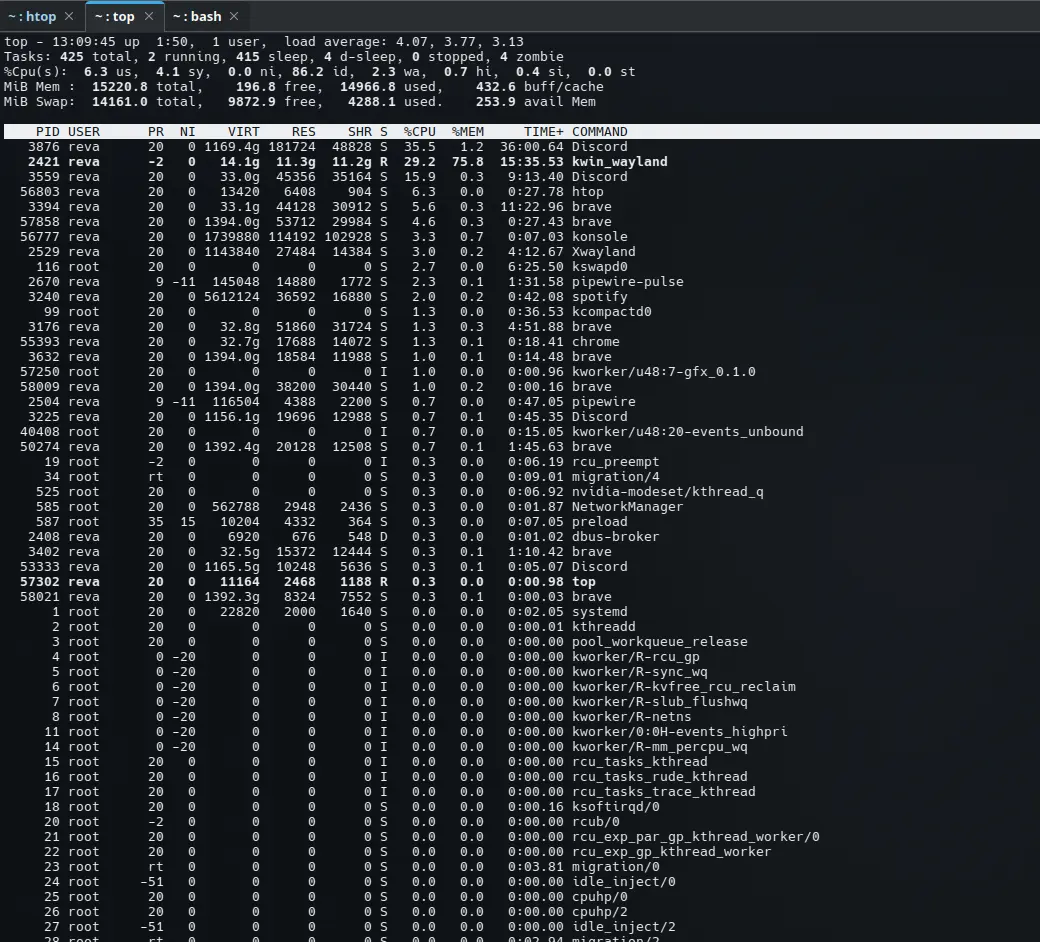Select the spotify process command
This screenshot has height=942, width=1040.
click(600, 297)
